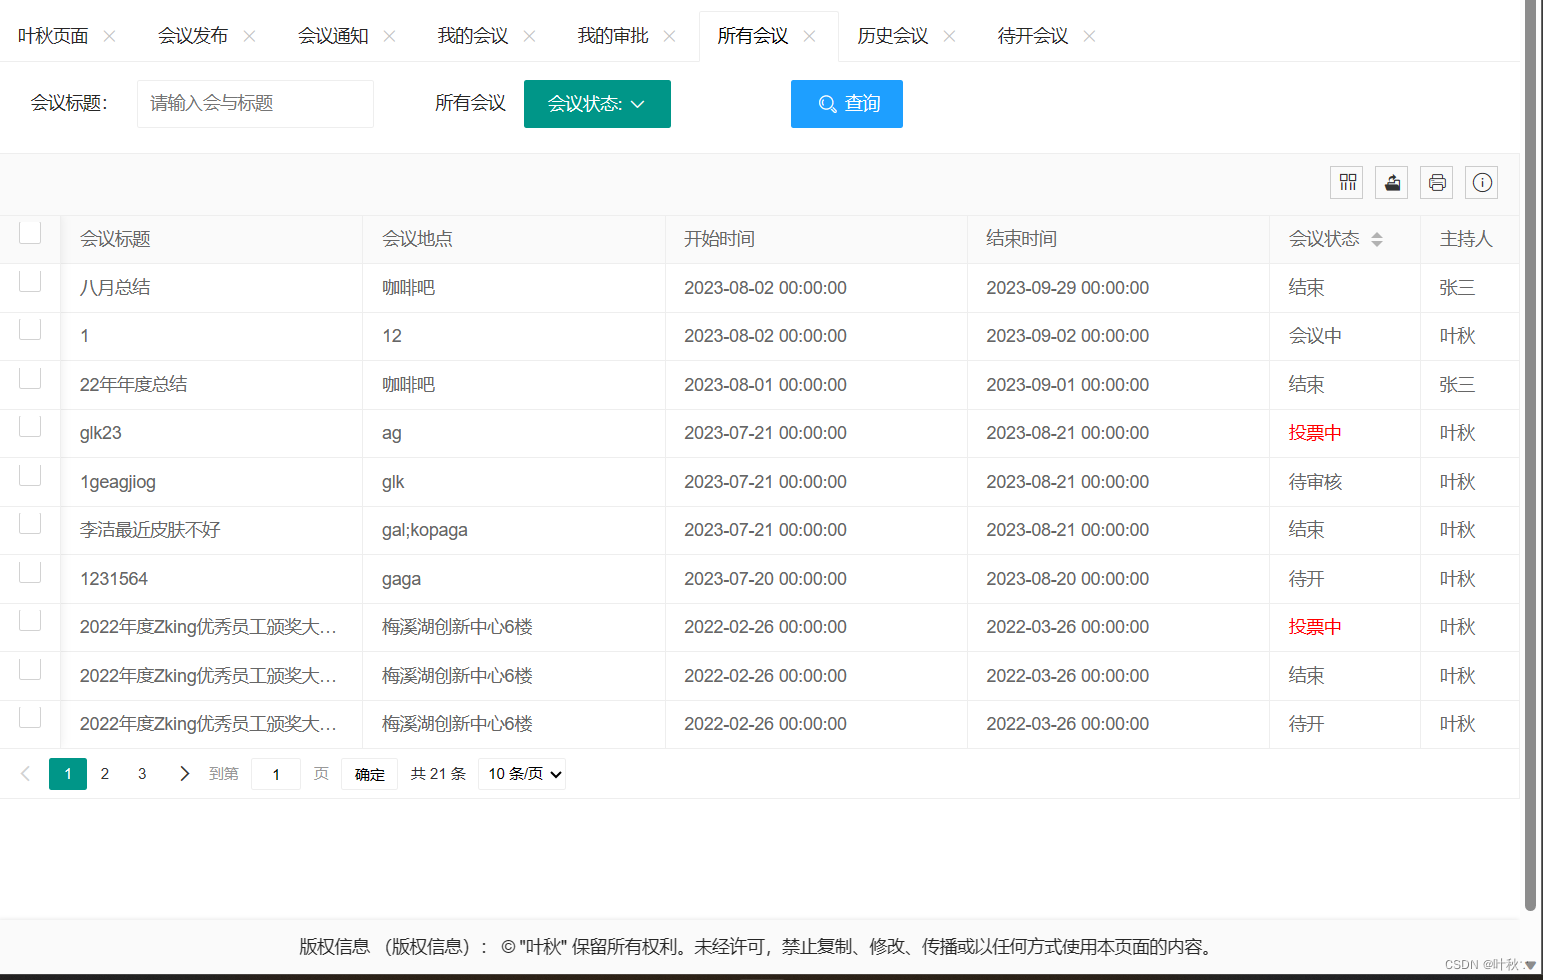Open the column filter icon in table toolbar
Viewport: 1543px width, 980px height.
[x=1347, y=182]
